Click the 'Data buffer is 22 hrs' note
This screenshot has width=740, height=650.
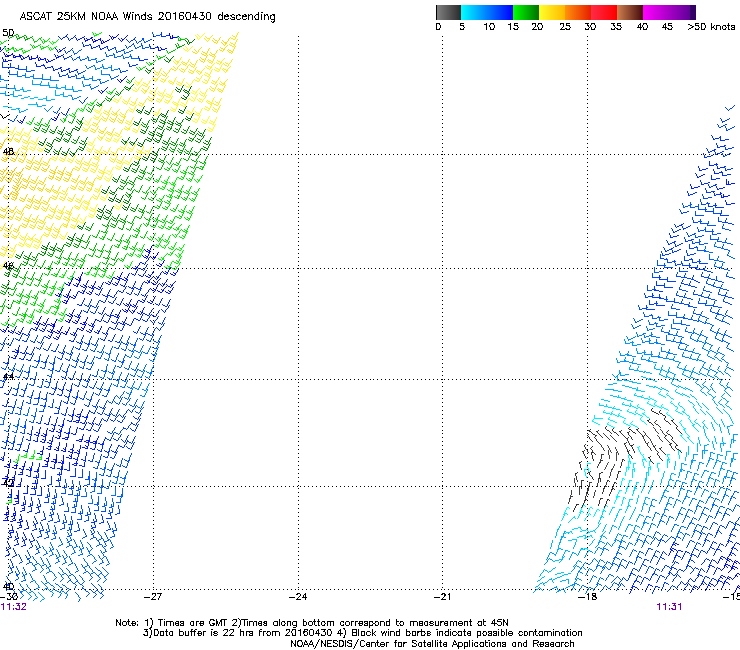[x=362, y=633]
